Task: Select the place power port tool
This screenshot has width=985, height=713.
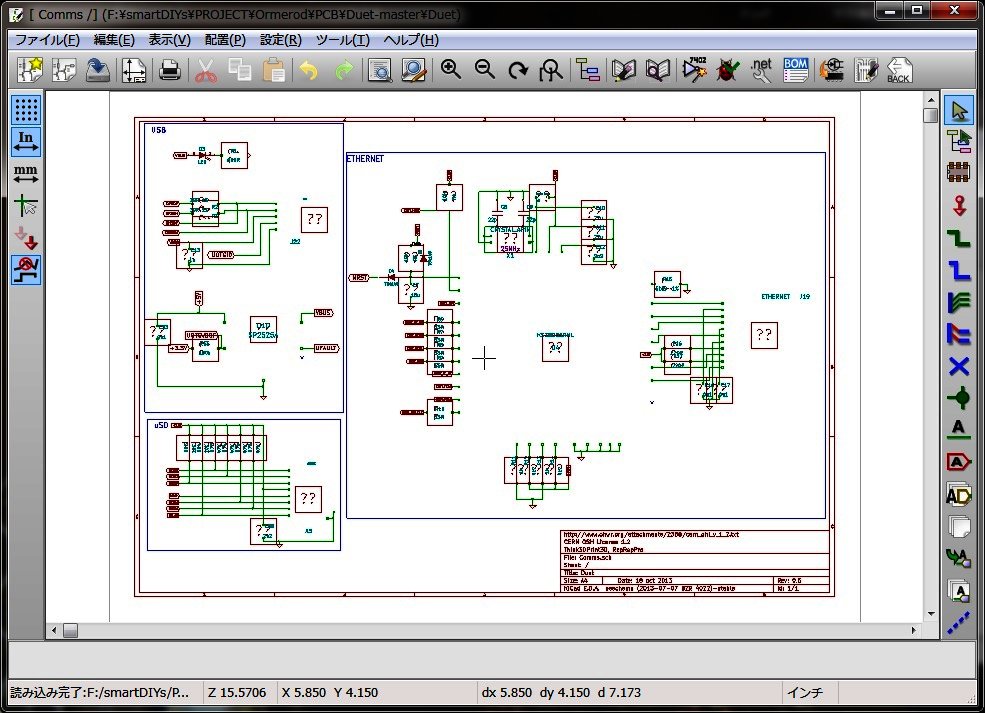Action: point(959,205)
